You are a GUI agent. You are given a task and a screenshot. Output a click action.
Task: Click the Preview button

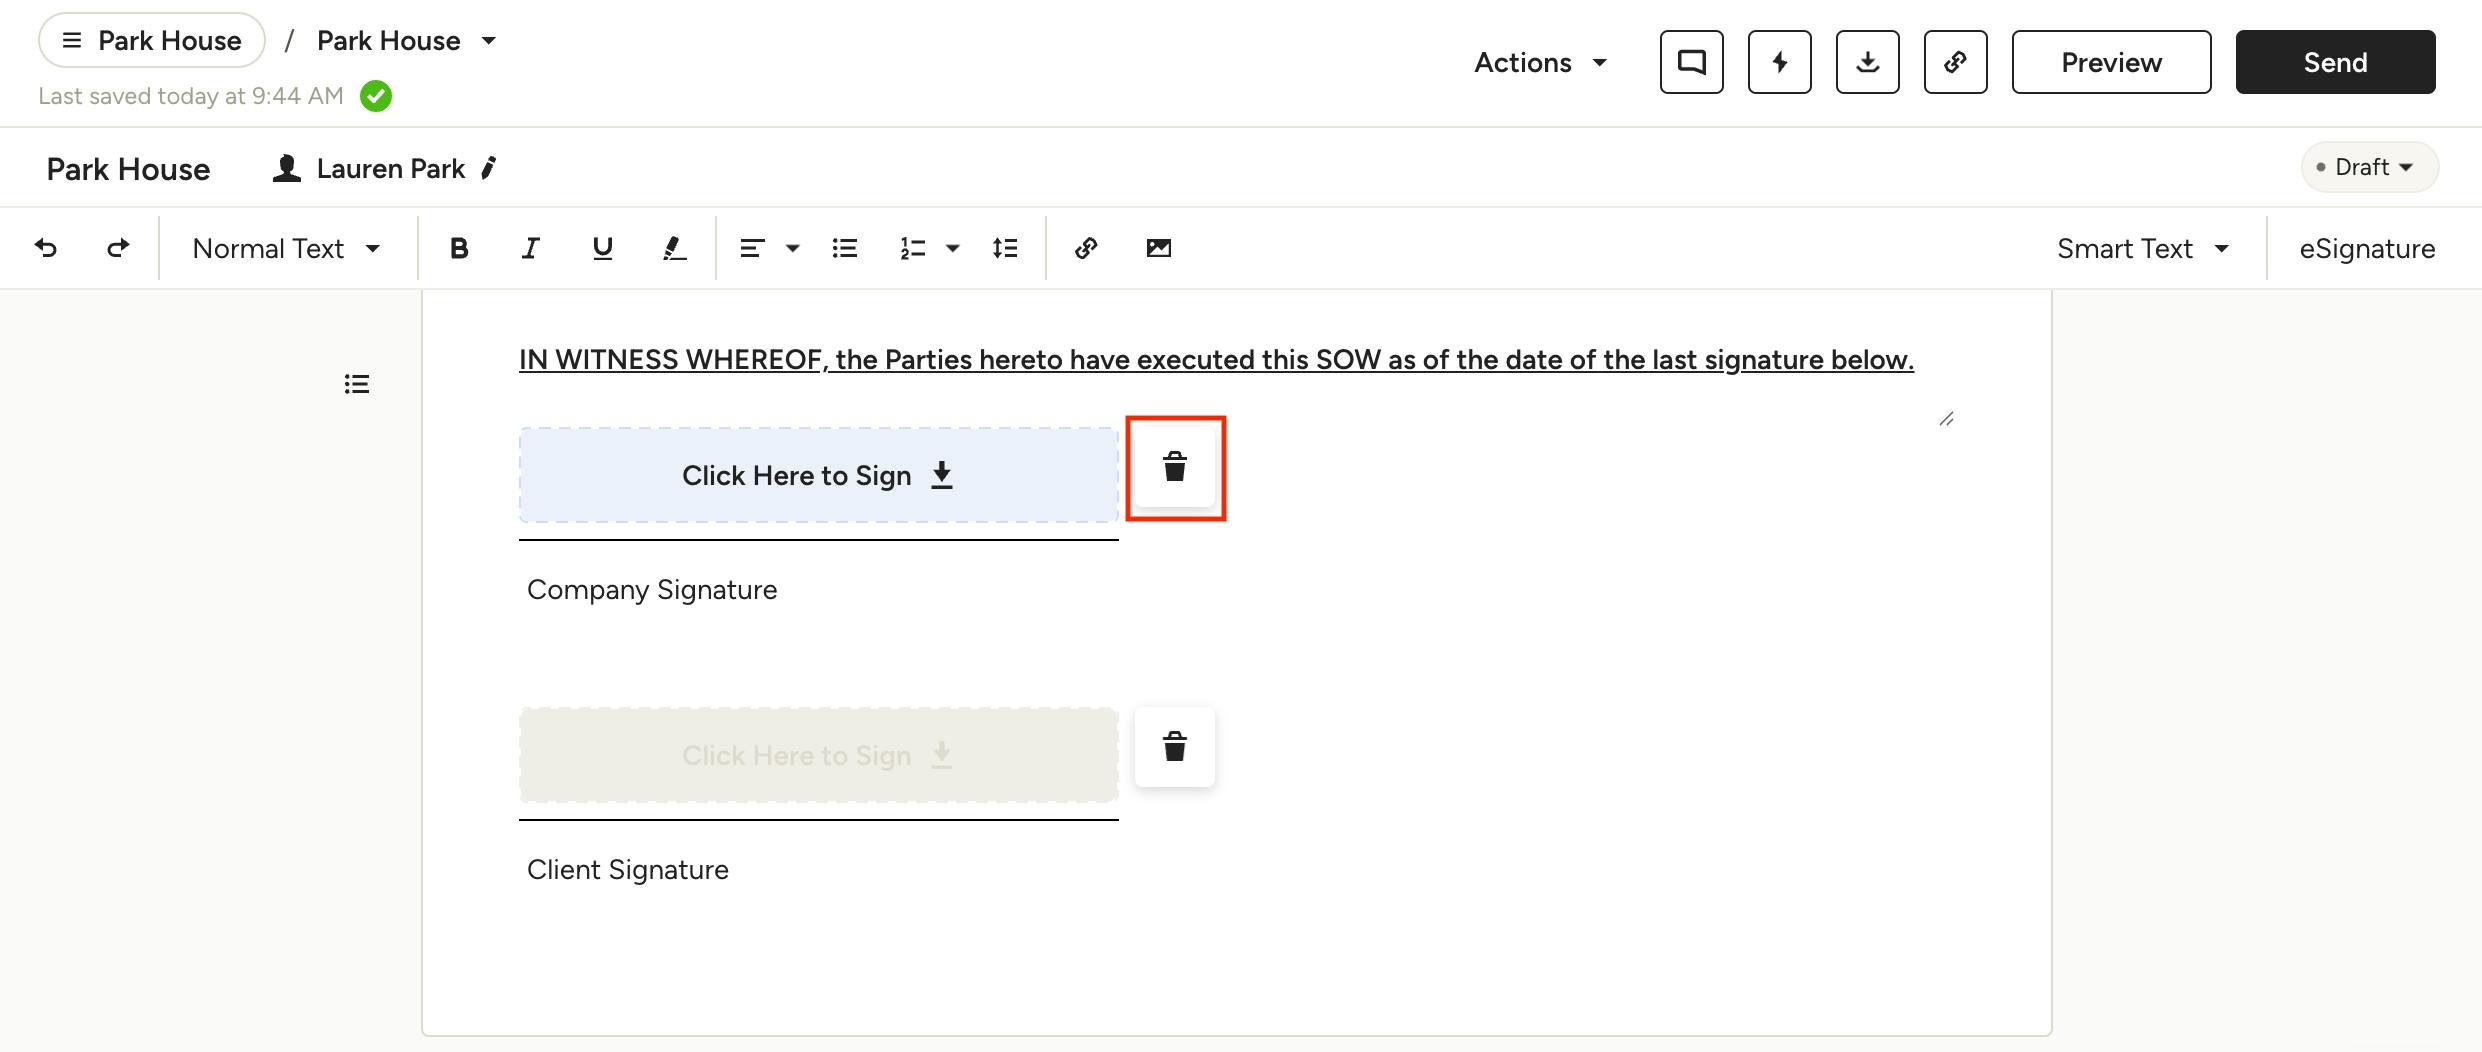tap(2111, 62)
